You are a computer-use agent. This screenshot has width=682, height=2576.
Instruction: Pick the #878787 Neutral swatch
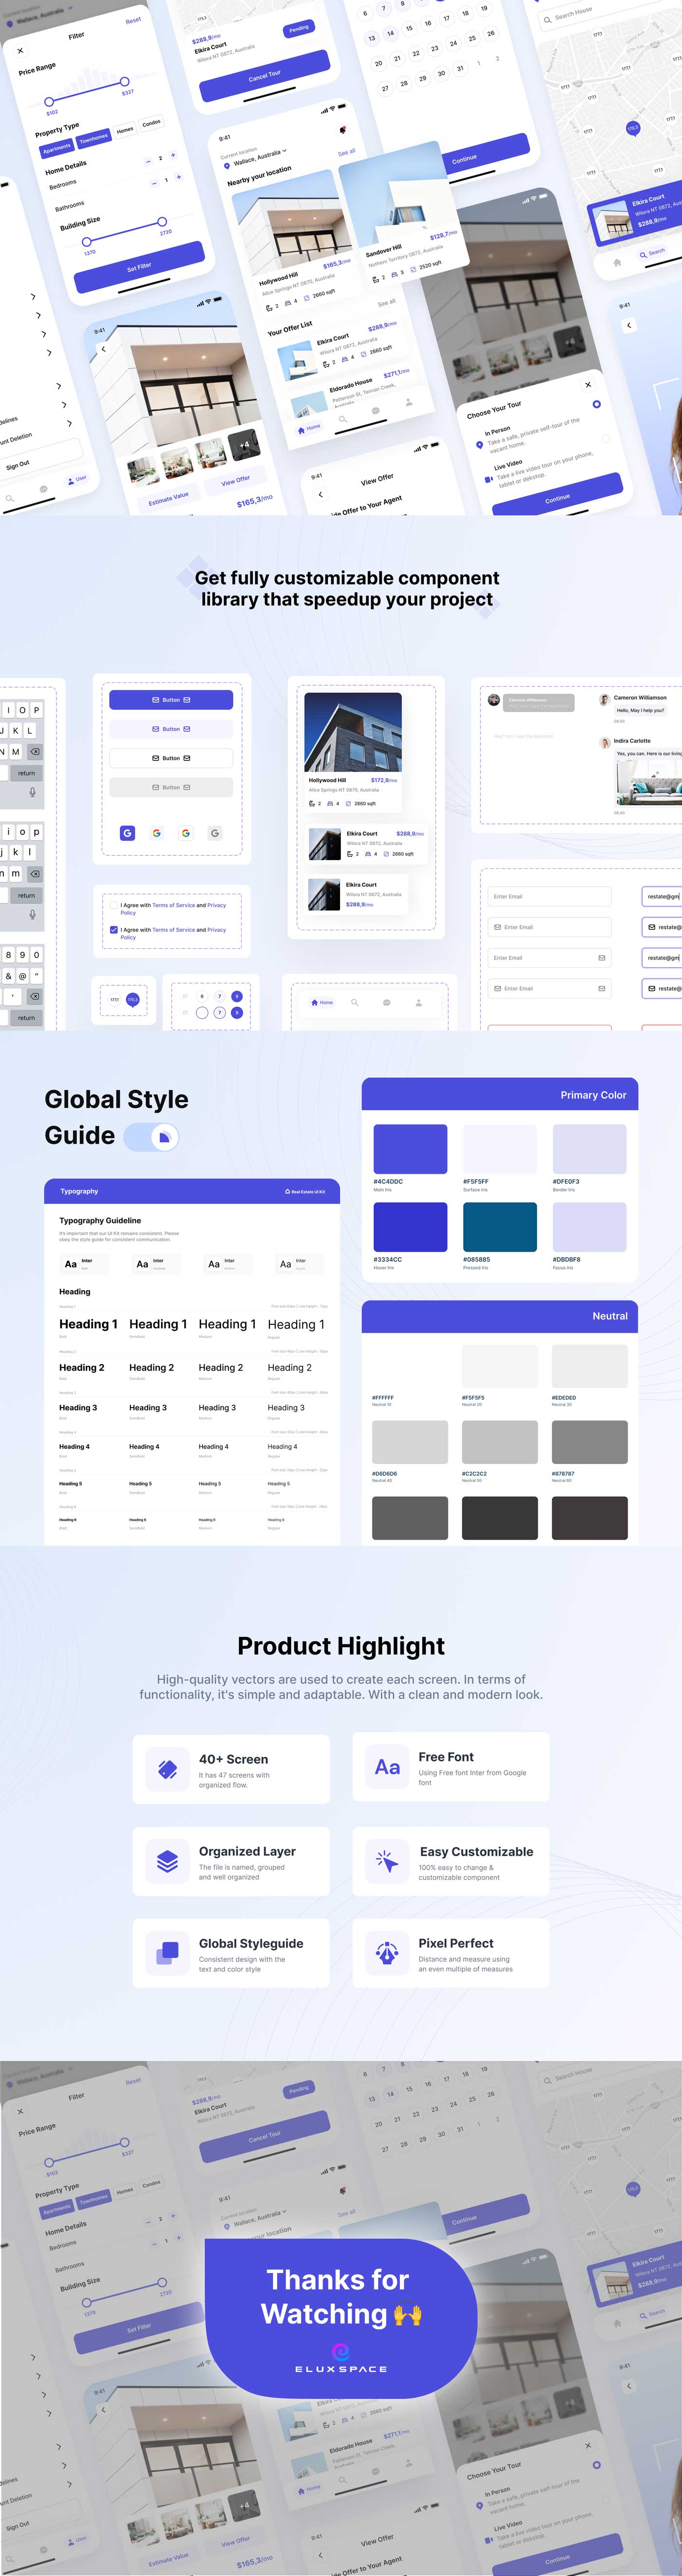tap(590, 1443)
